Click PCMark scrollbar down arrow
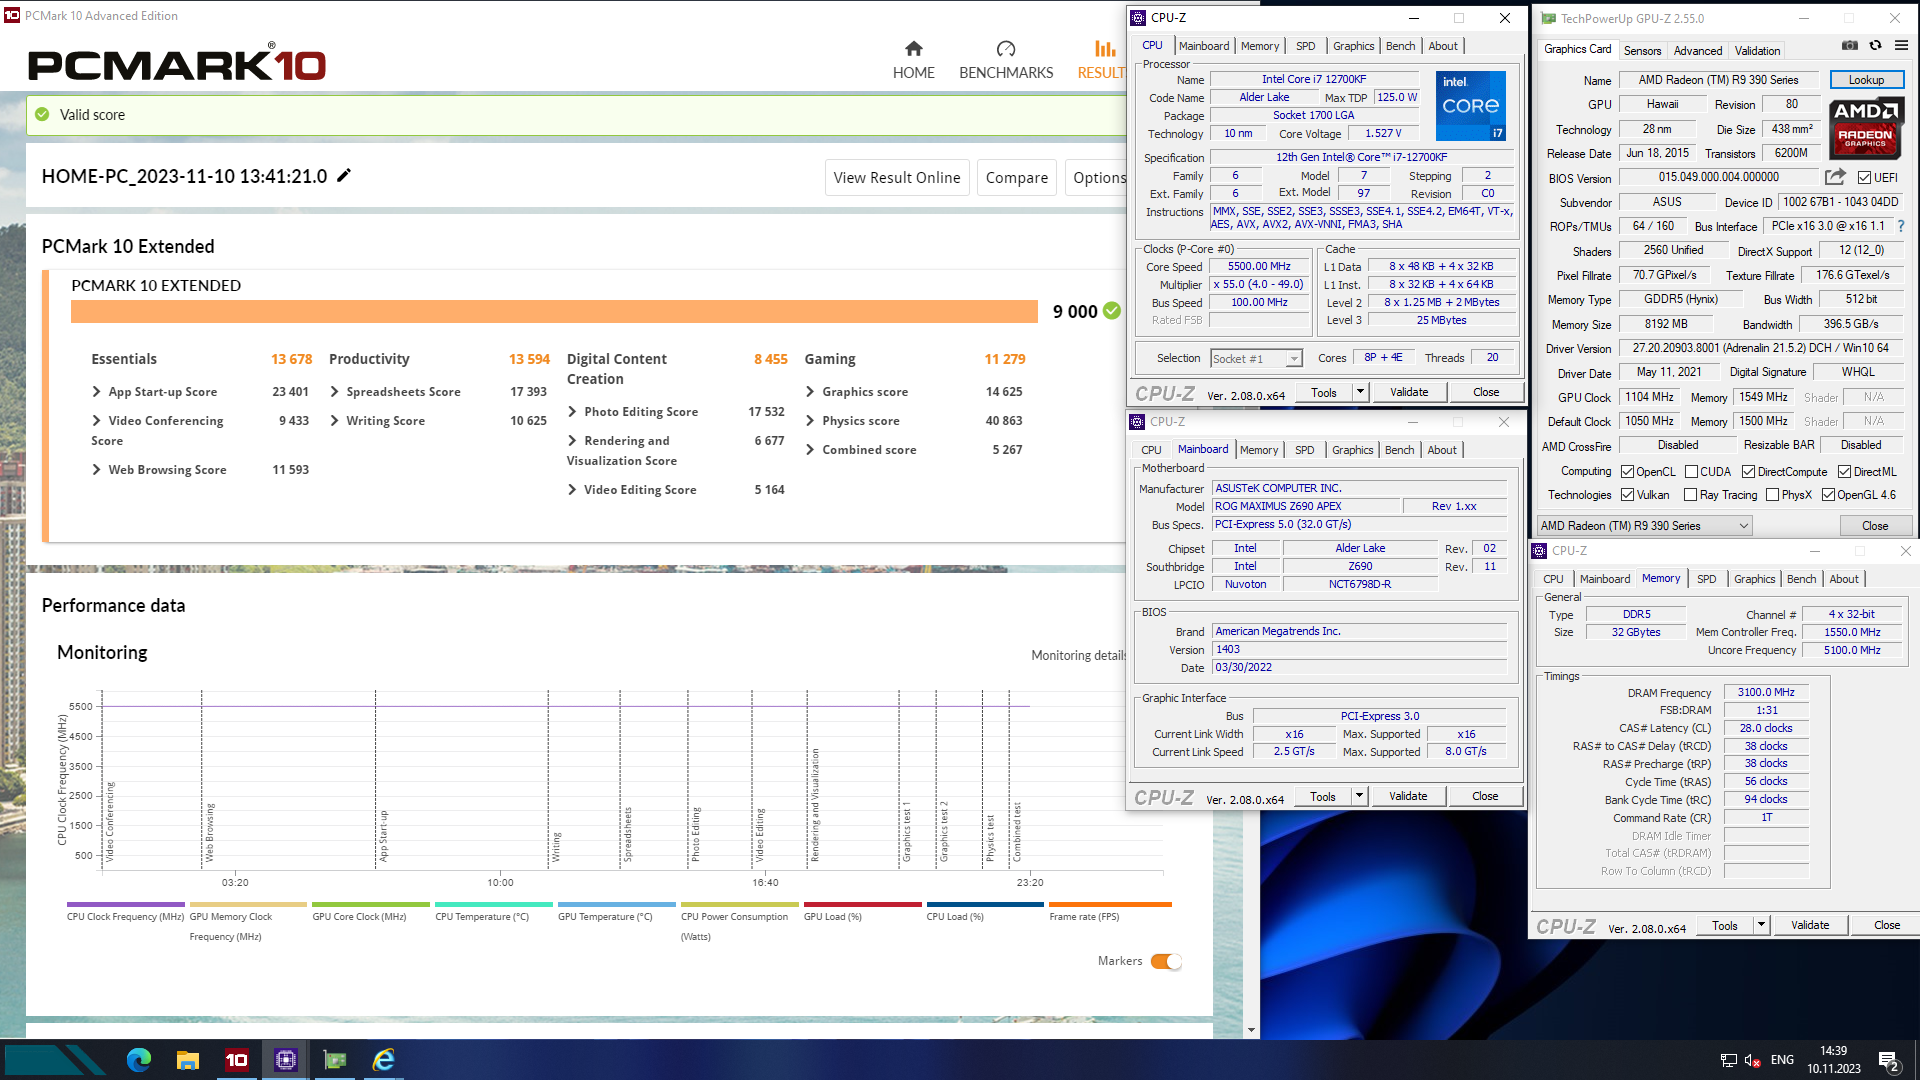The width and height of the screenshot is (1920, 1080). pyautogui.click(x=1251, y=1030)
